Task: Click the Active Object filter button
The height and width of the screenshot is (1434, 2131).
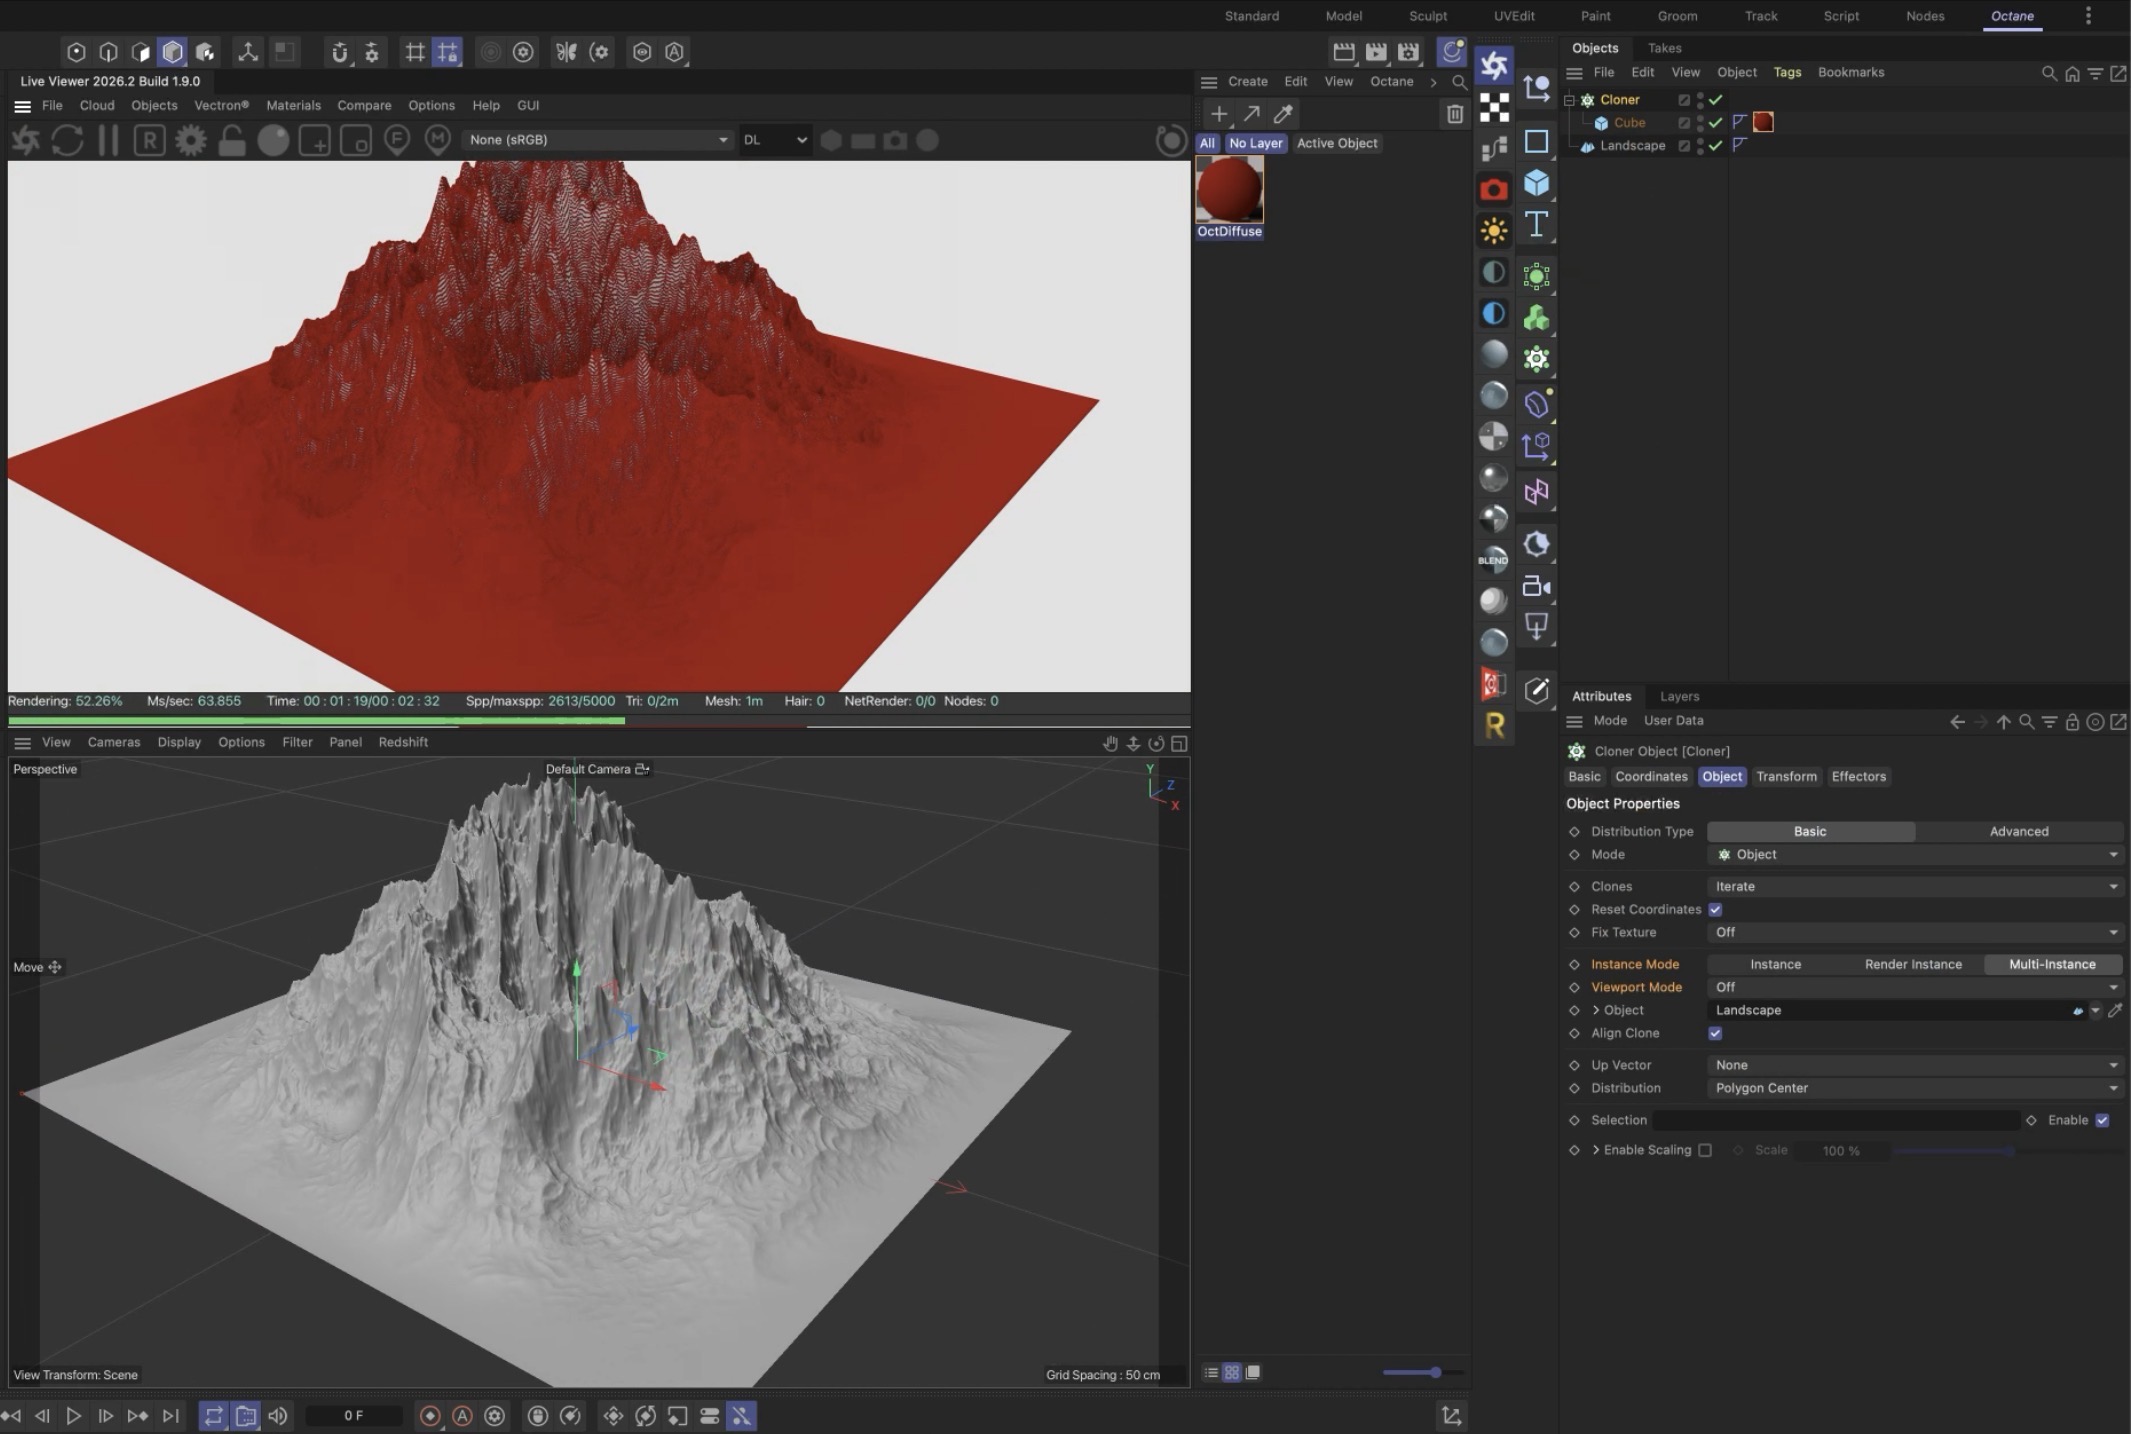Action: point(1337,143)
